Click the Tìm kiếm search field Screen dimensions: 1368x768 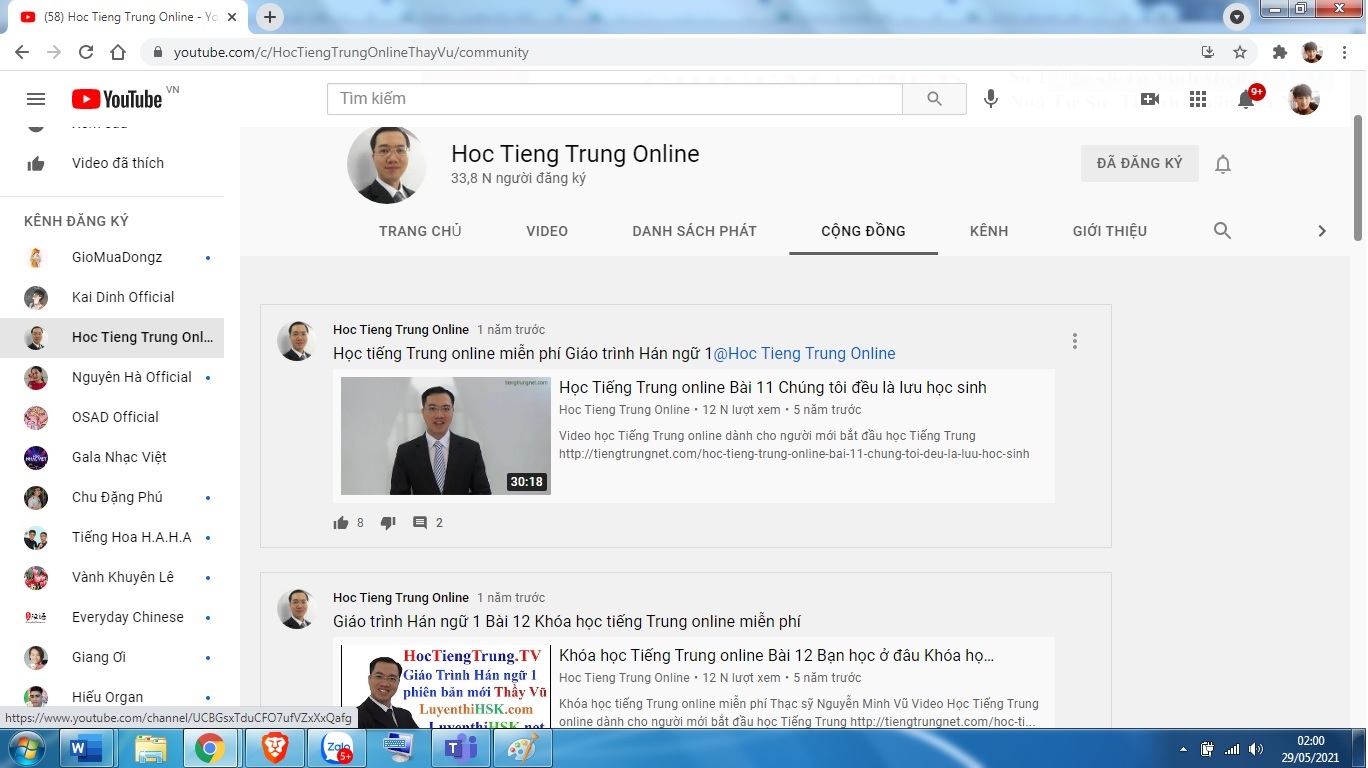(615, 99)
